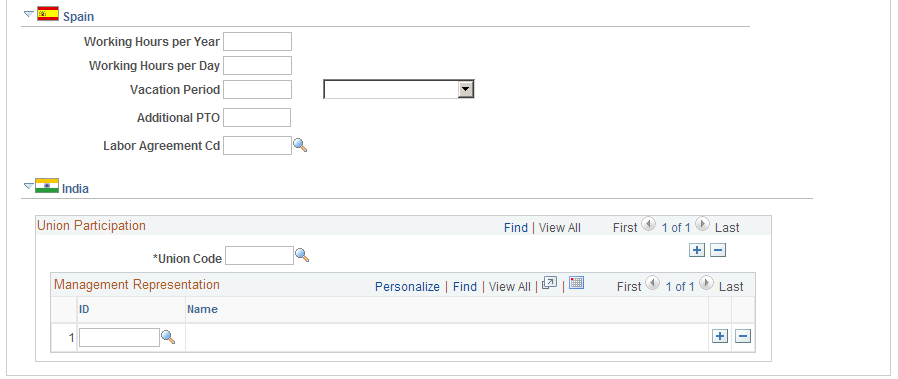Add a Management Representation row

(x=720, y=337)
